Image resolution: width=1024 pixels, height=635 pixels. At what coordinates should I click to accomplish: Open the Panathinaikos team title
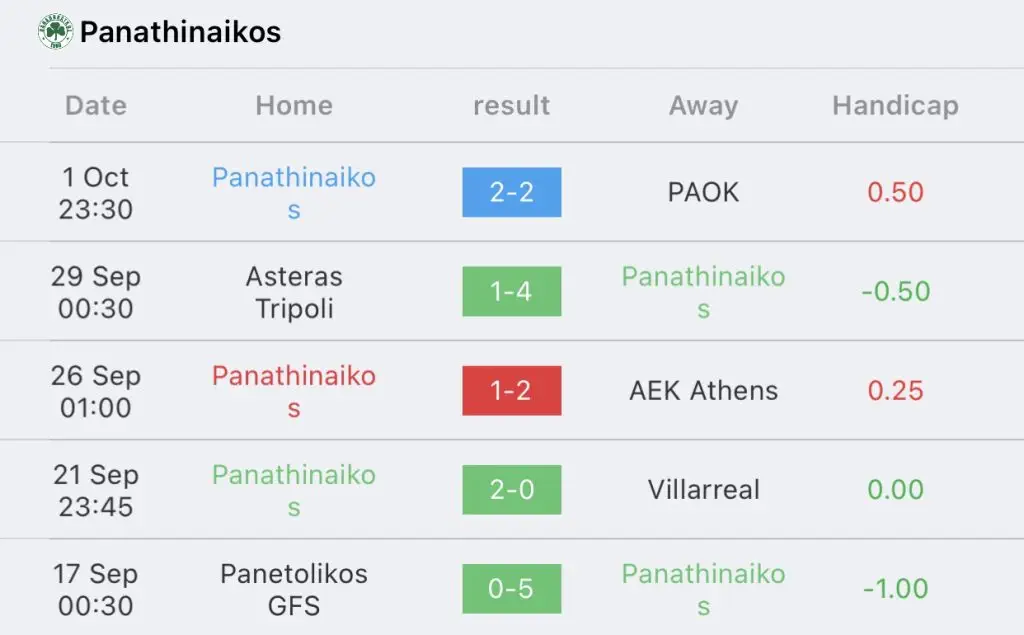tap(180, 32)
